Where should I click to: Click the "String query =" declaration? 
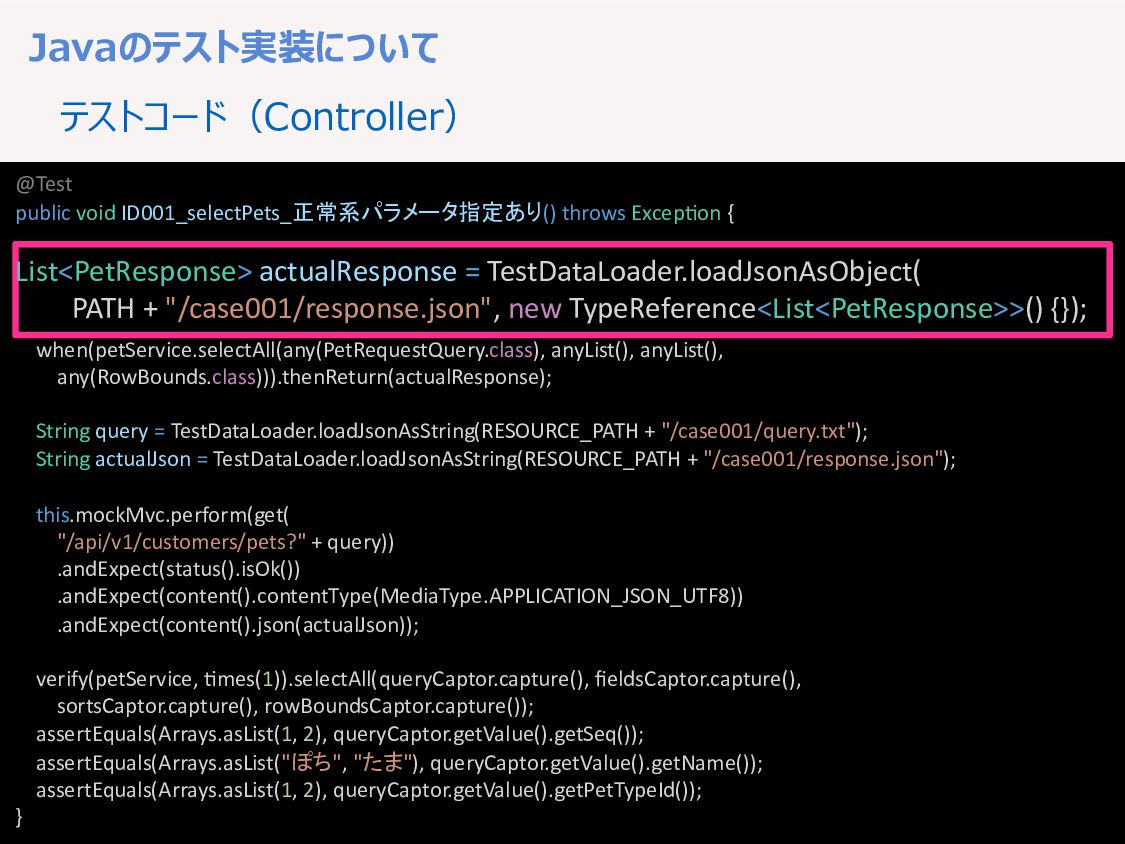click(x=100, y=431)
